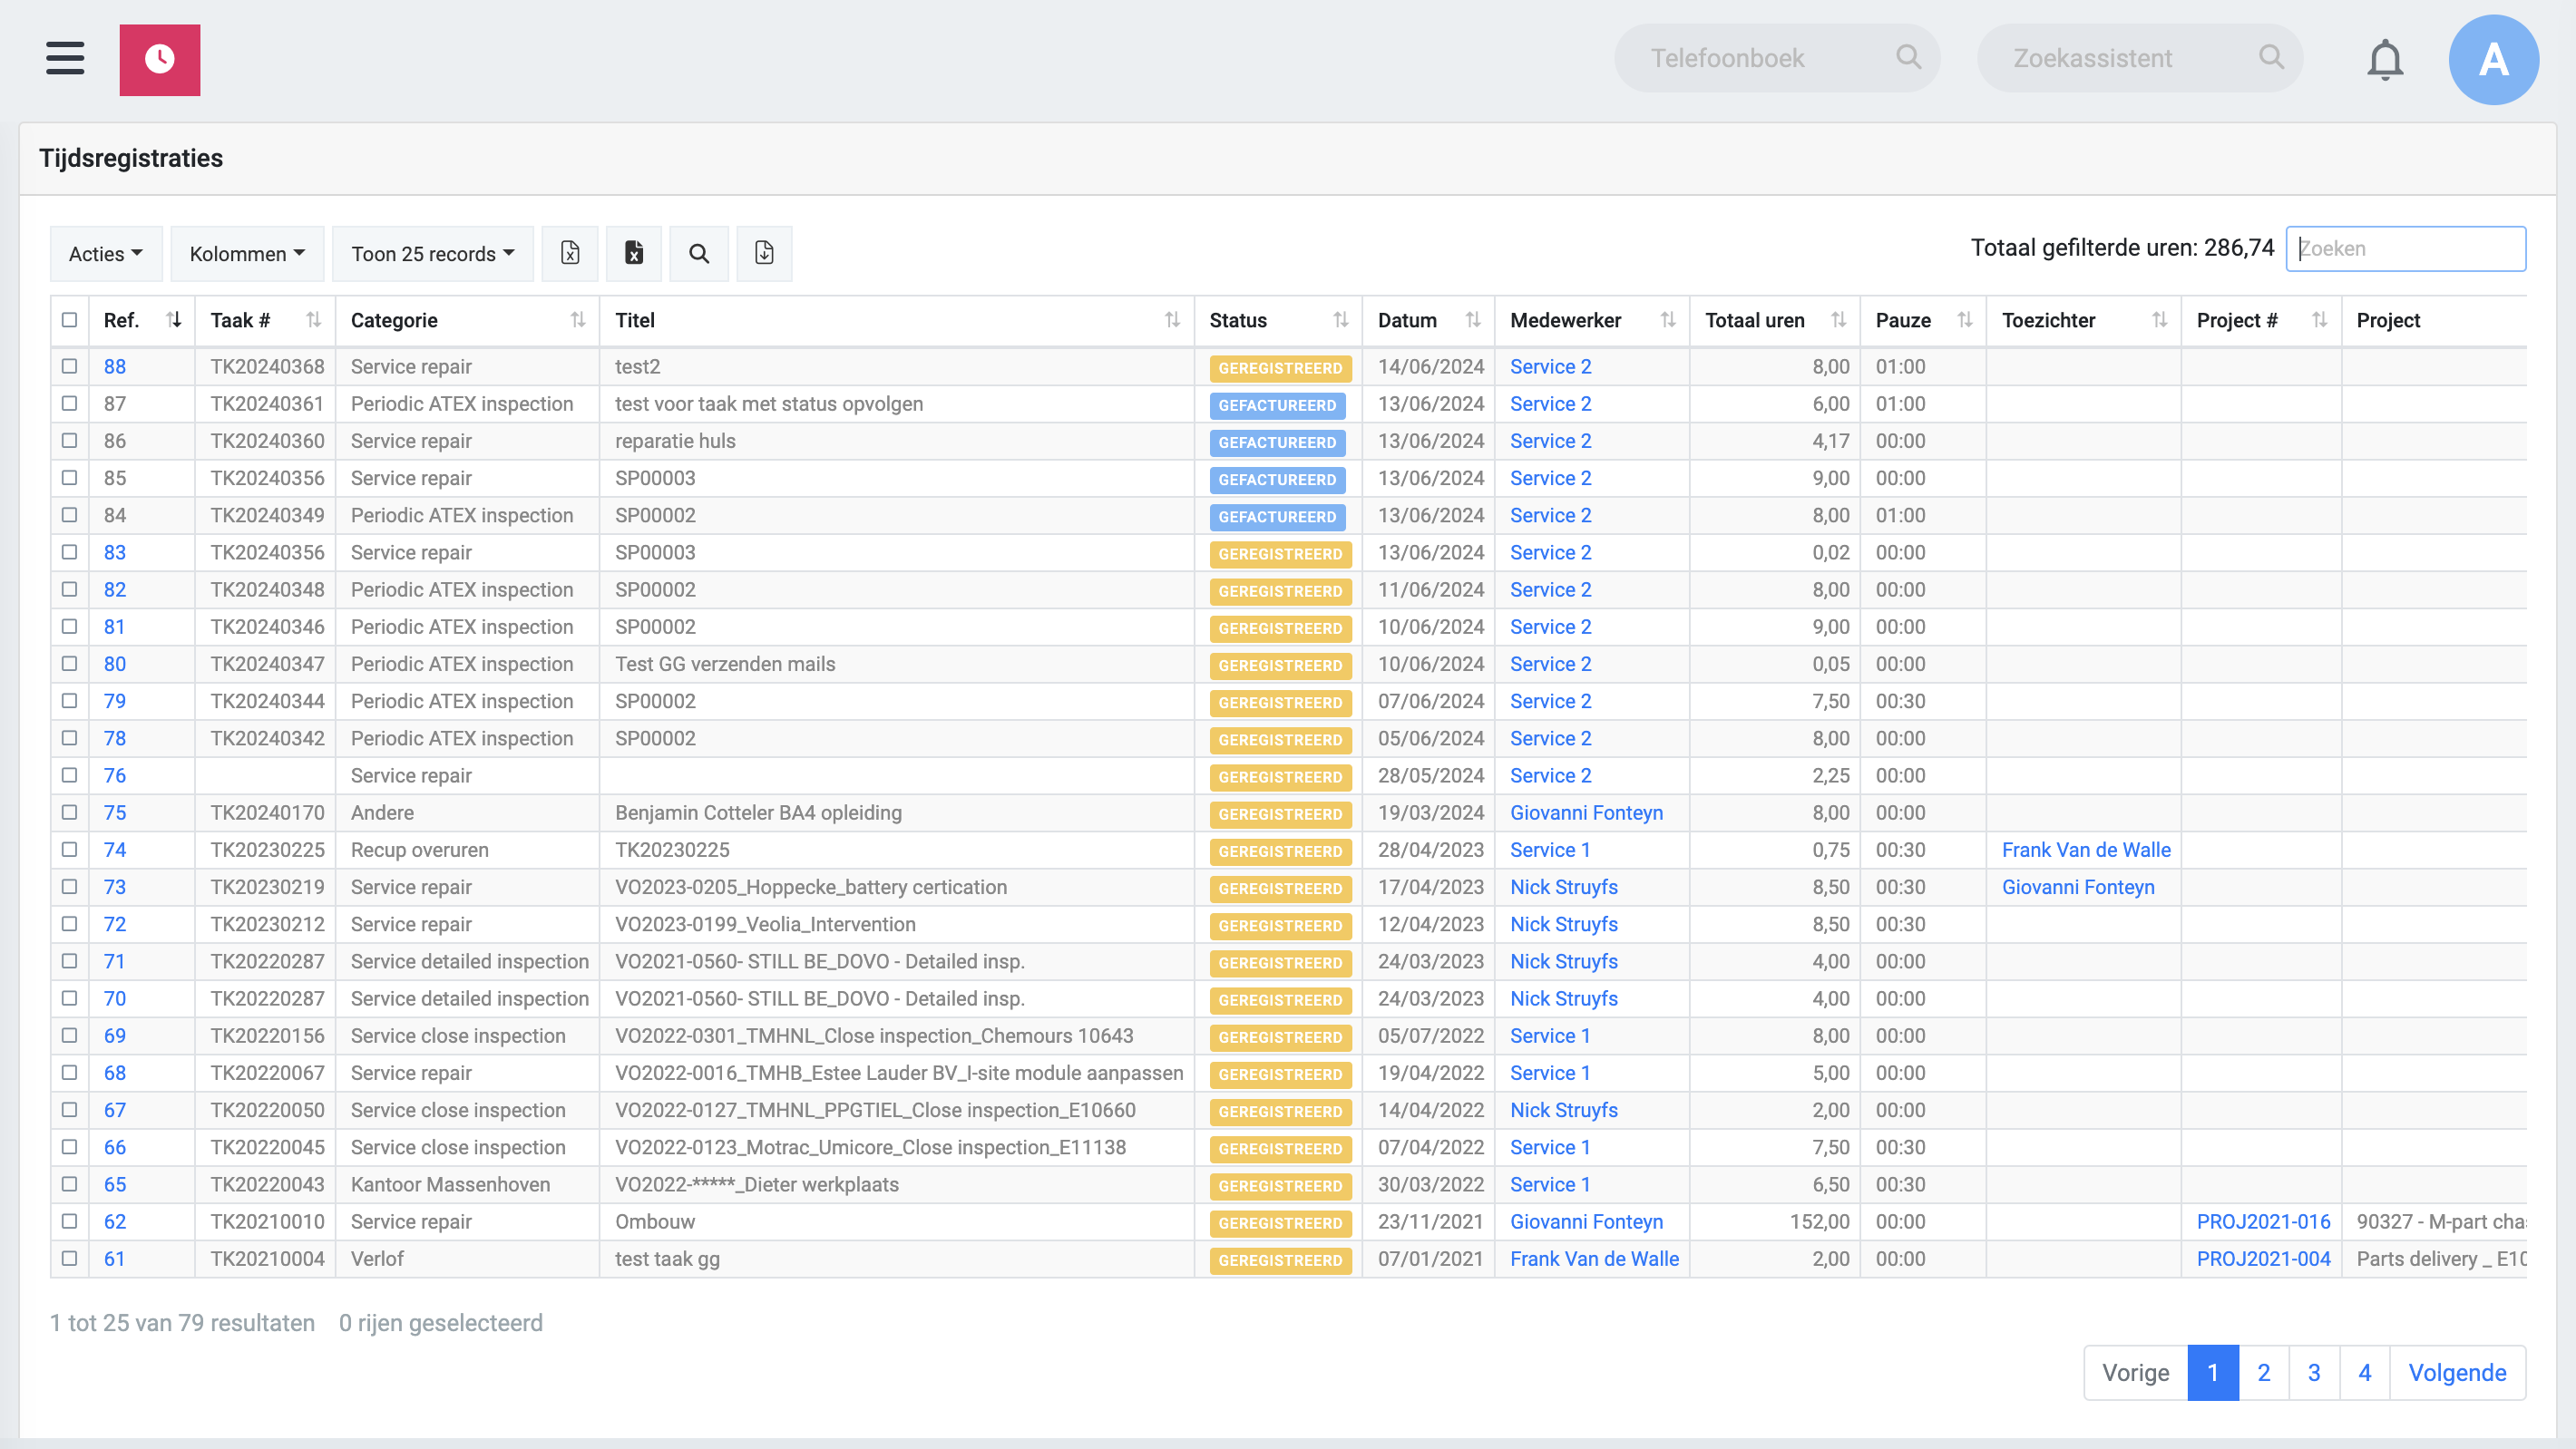Sort by the Ref. column arrows
Screen dimensions: 2576x1449
click(174, 320)
